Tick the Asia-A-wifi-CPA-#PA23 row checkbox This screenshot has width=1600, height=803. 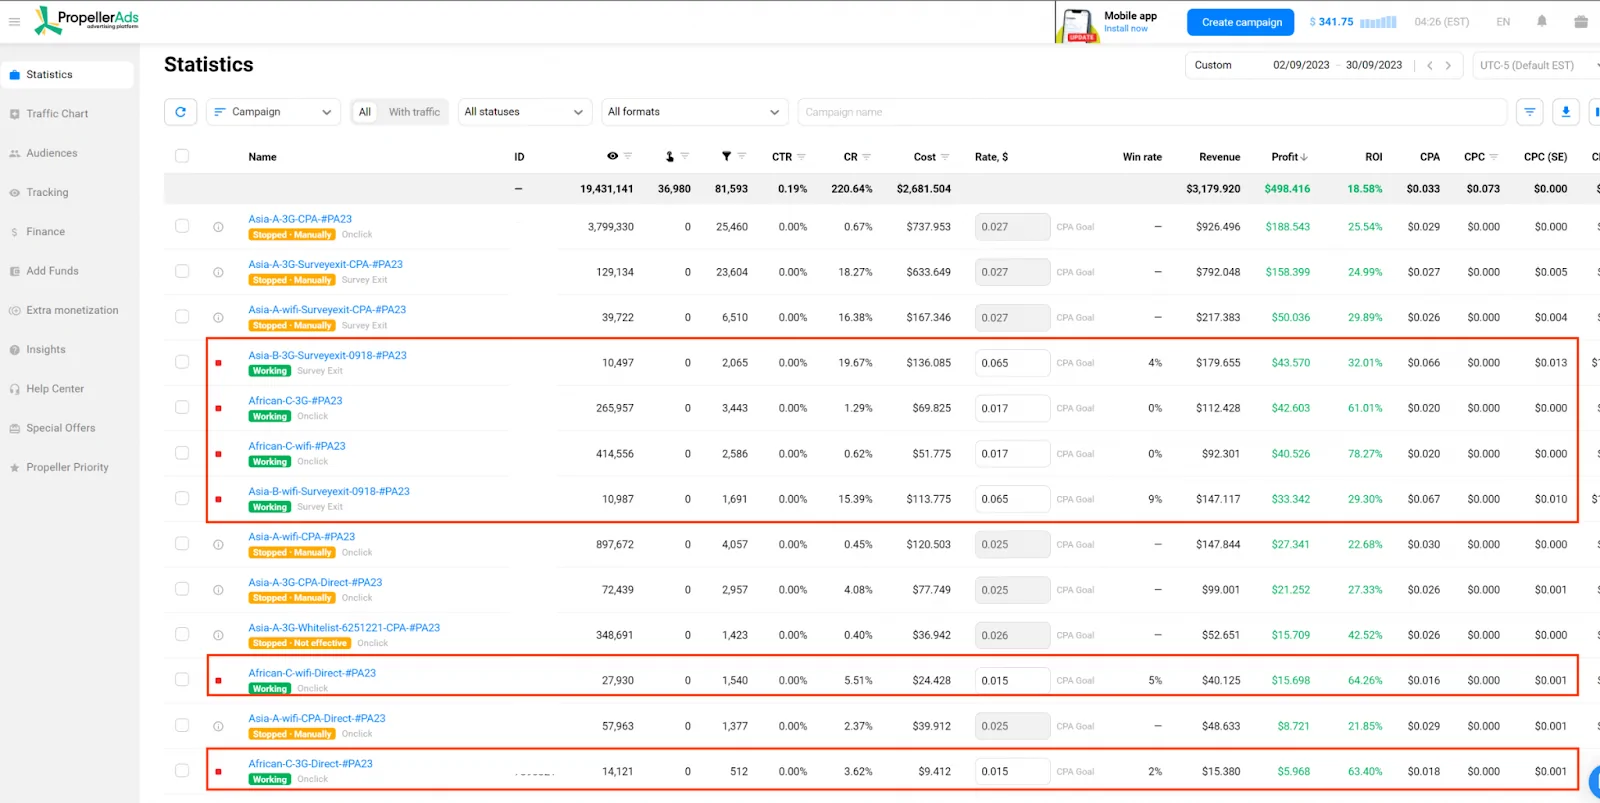point(182,544)
